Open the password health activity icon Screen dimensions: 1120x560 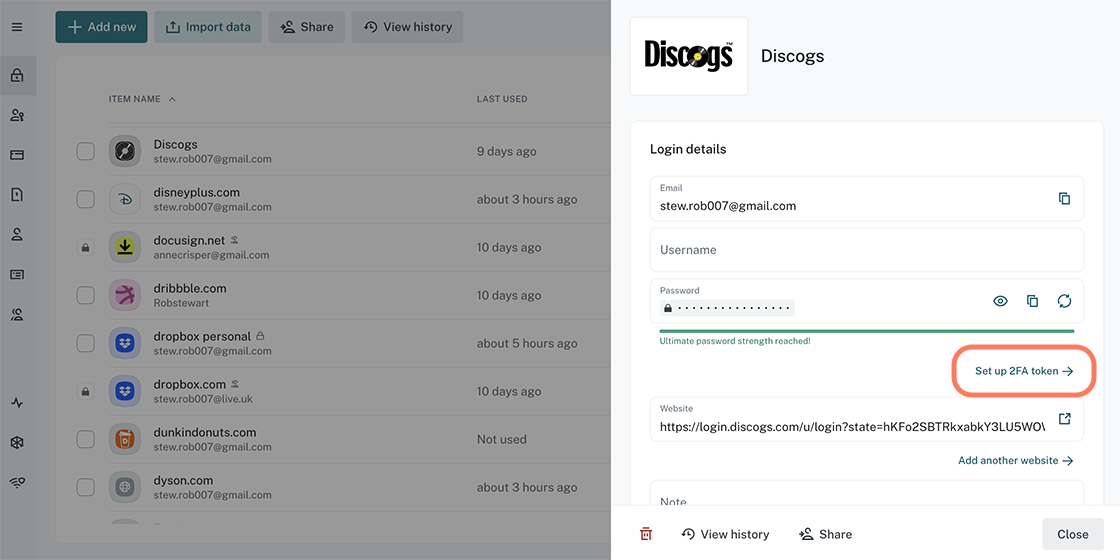point(17,403)
